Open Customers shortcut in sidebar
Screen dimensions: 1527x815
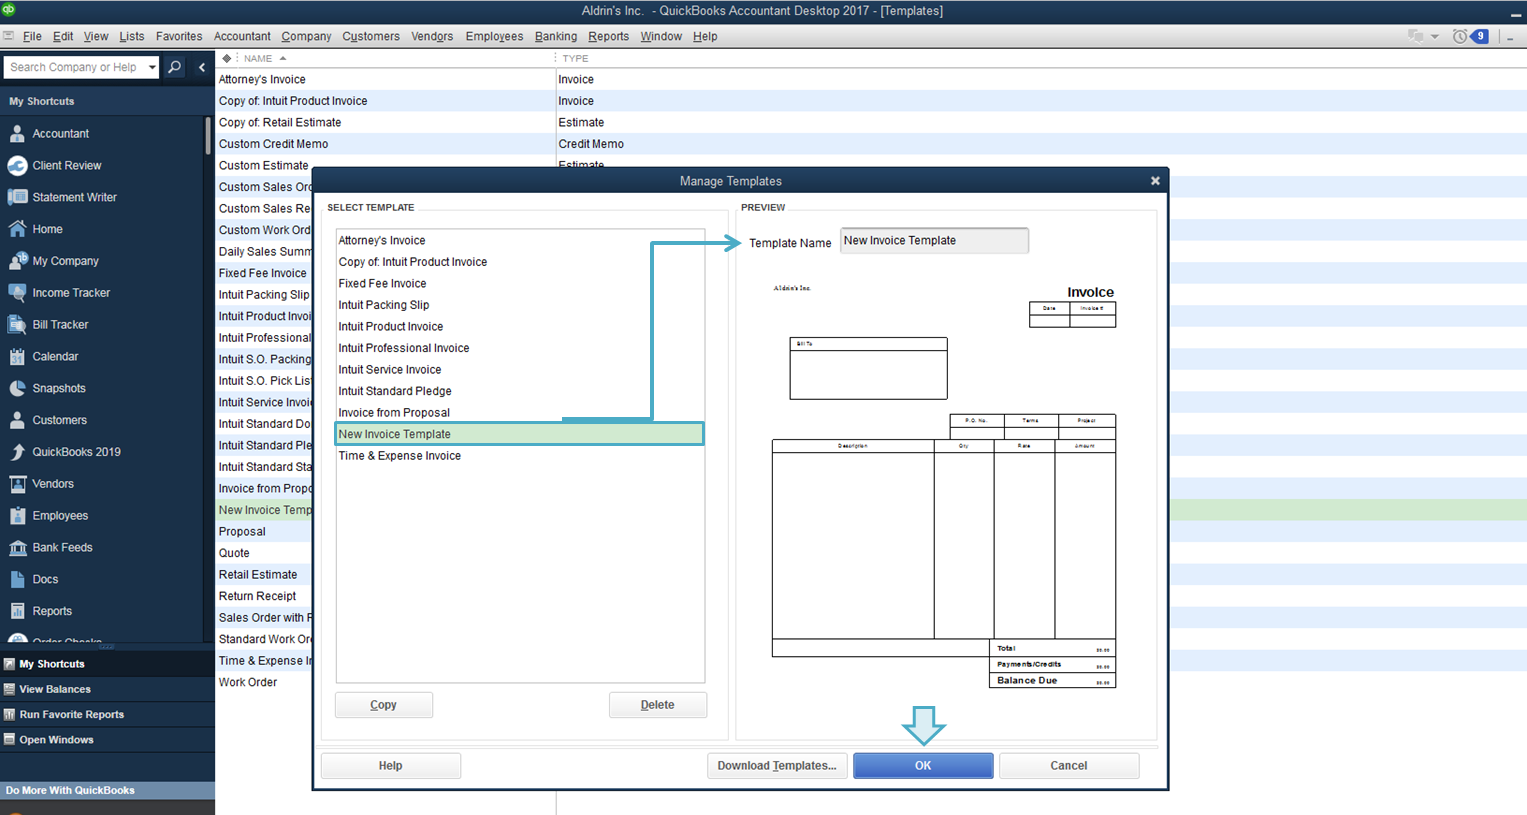pyautogui.click(x=59, y=421)
